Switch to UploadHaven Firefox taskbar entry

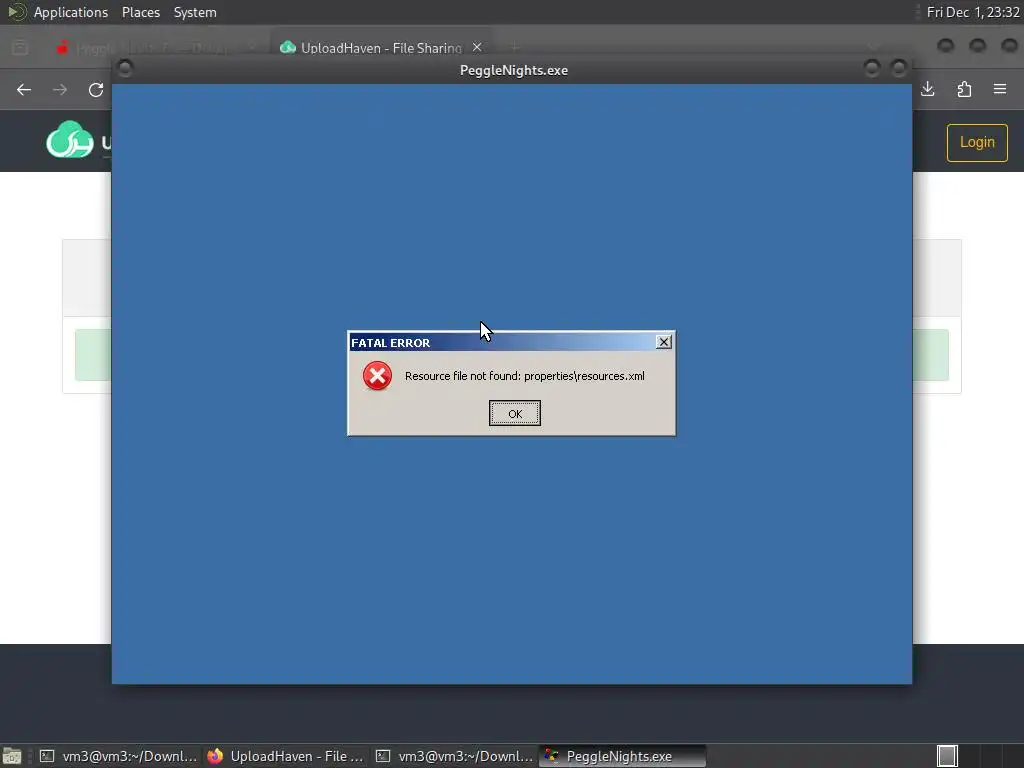tap(286, 756)
